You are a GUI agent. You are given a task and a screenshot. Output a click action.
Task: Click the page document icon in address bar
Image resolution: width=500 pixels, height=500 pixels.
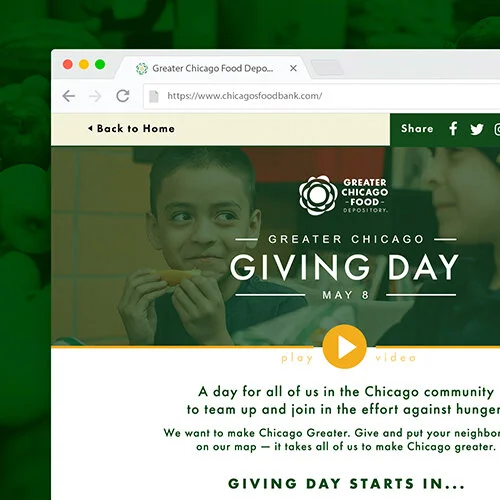point(154,96)
